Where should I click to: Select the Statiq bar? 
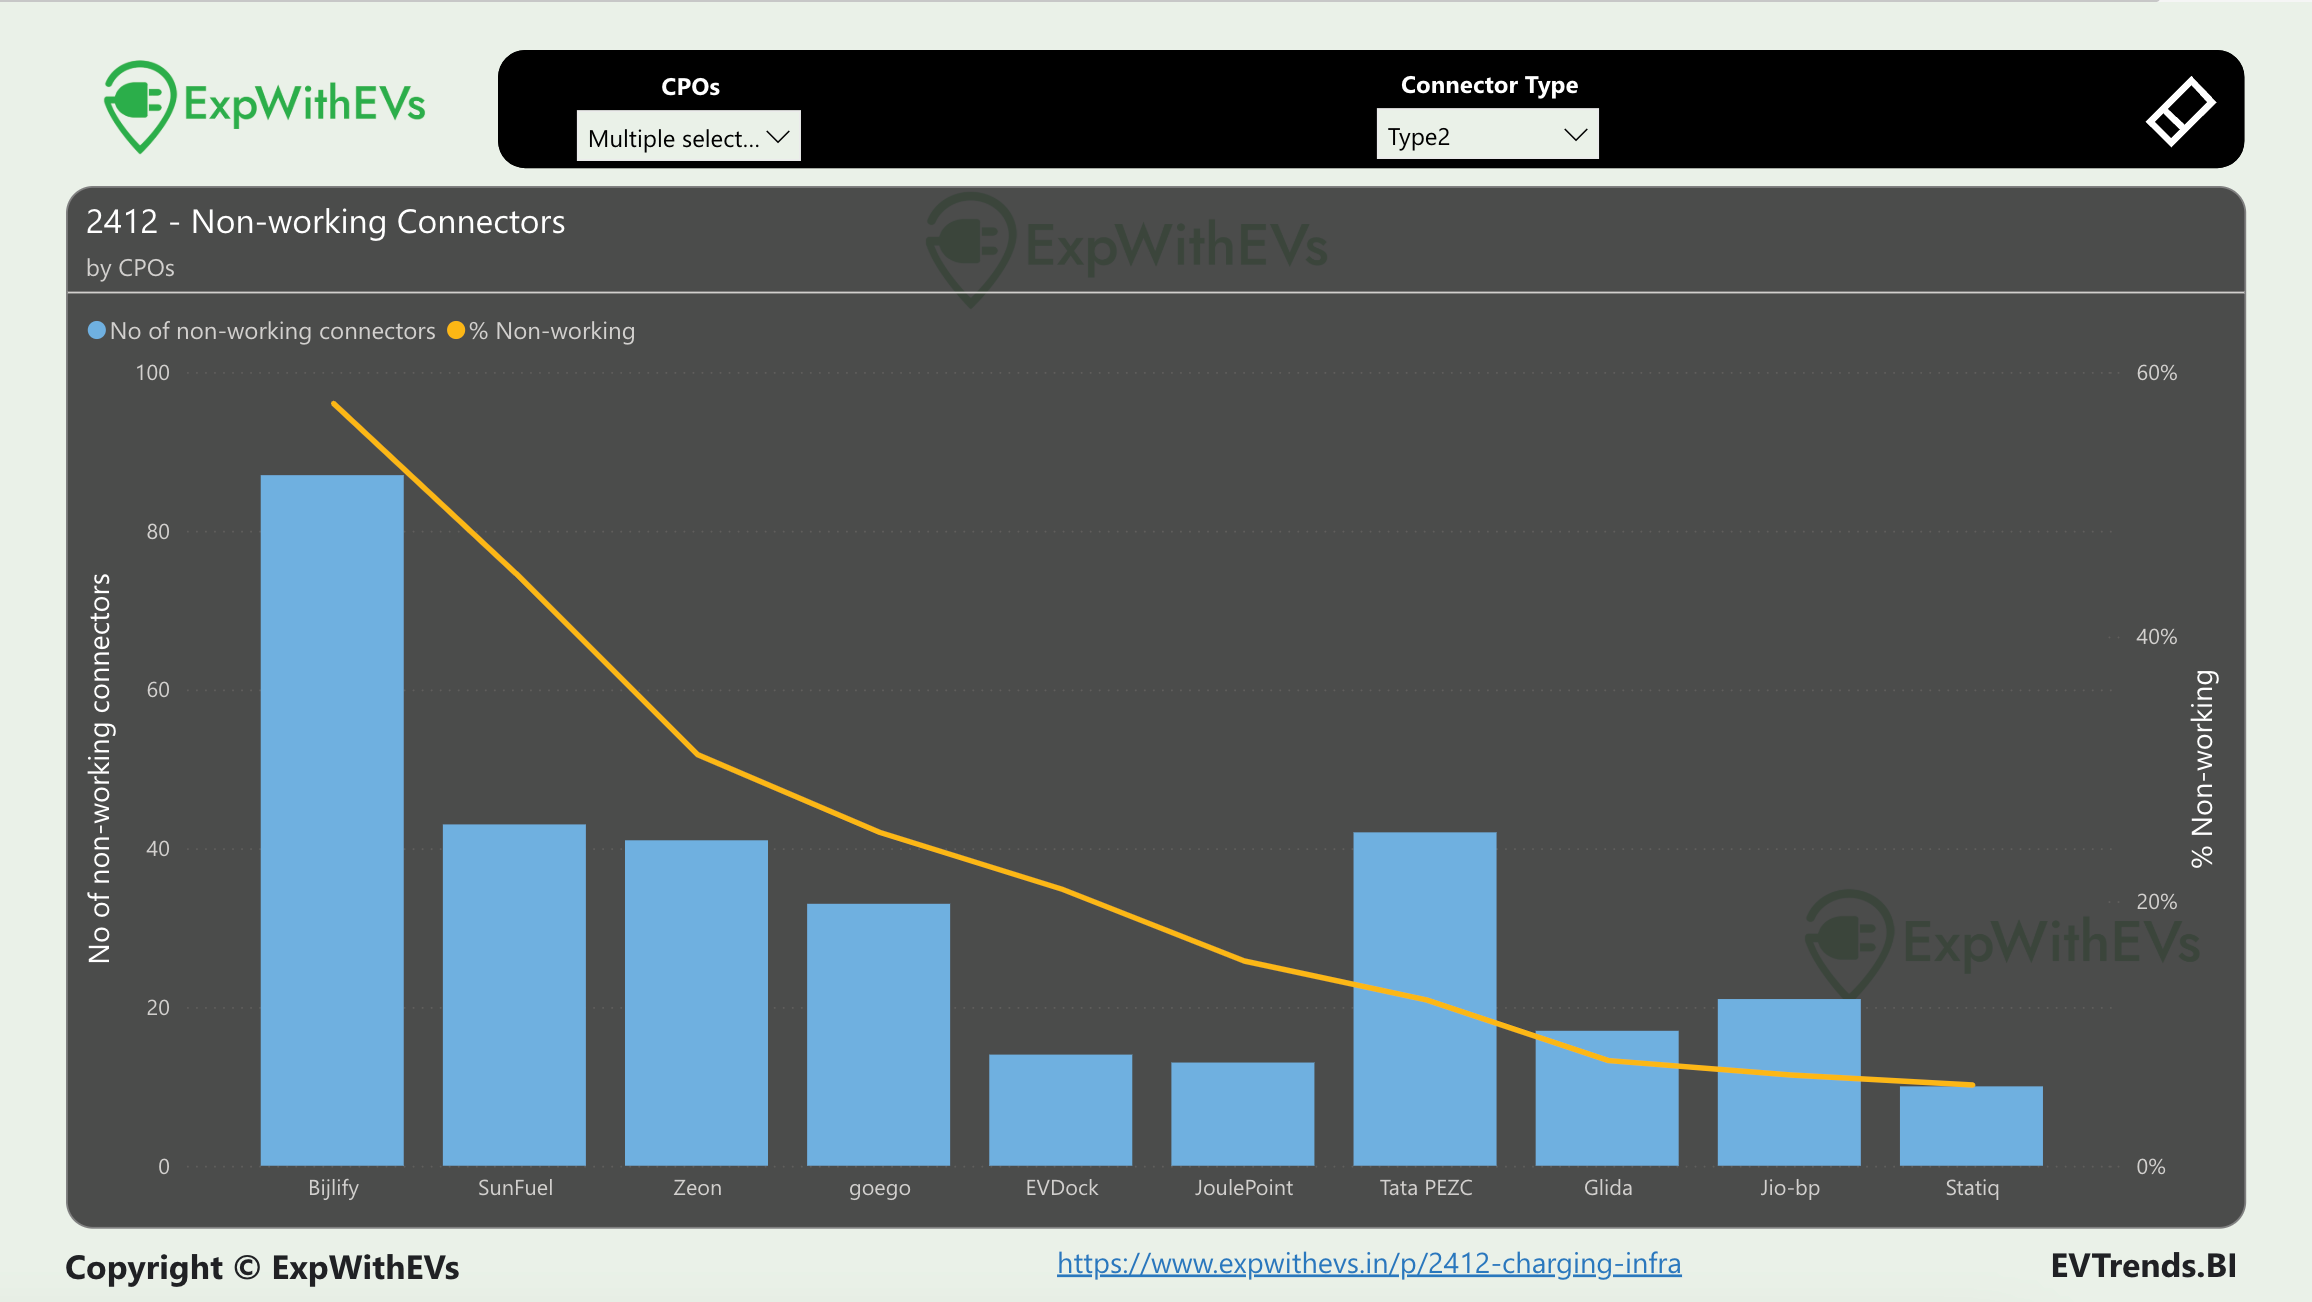pyautogui.click(x=1971, y=1126)
